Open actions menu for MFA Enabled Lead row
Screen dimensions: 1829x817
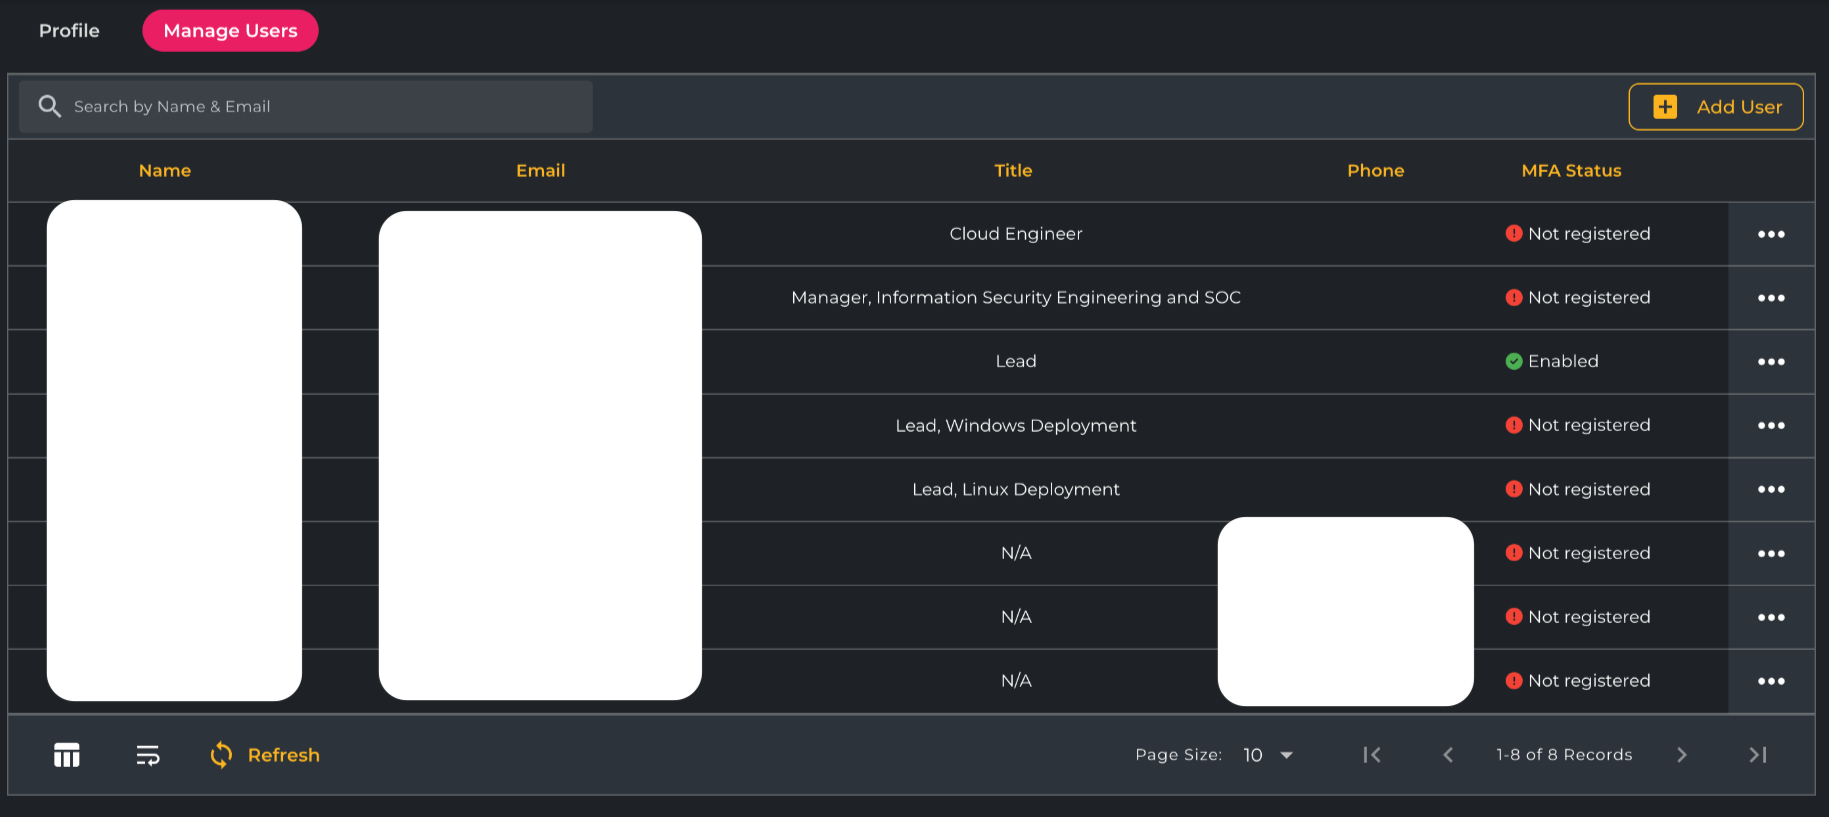point(1771,362)
